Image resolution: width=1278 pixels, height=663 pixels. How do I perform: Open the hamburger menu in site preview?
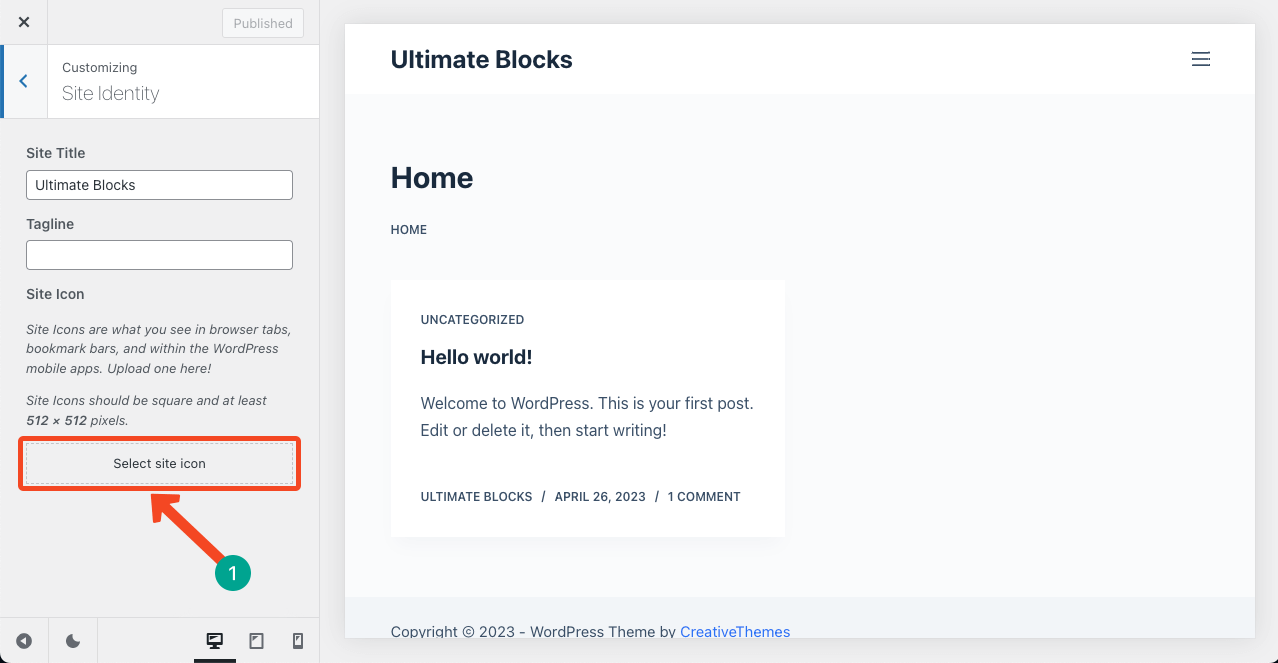click(x=1201, y=59)
